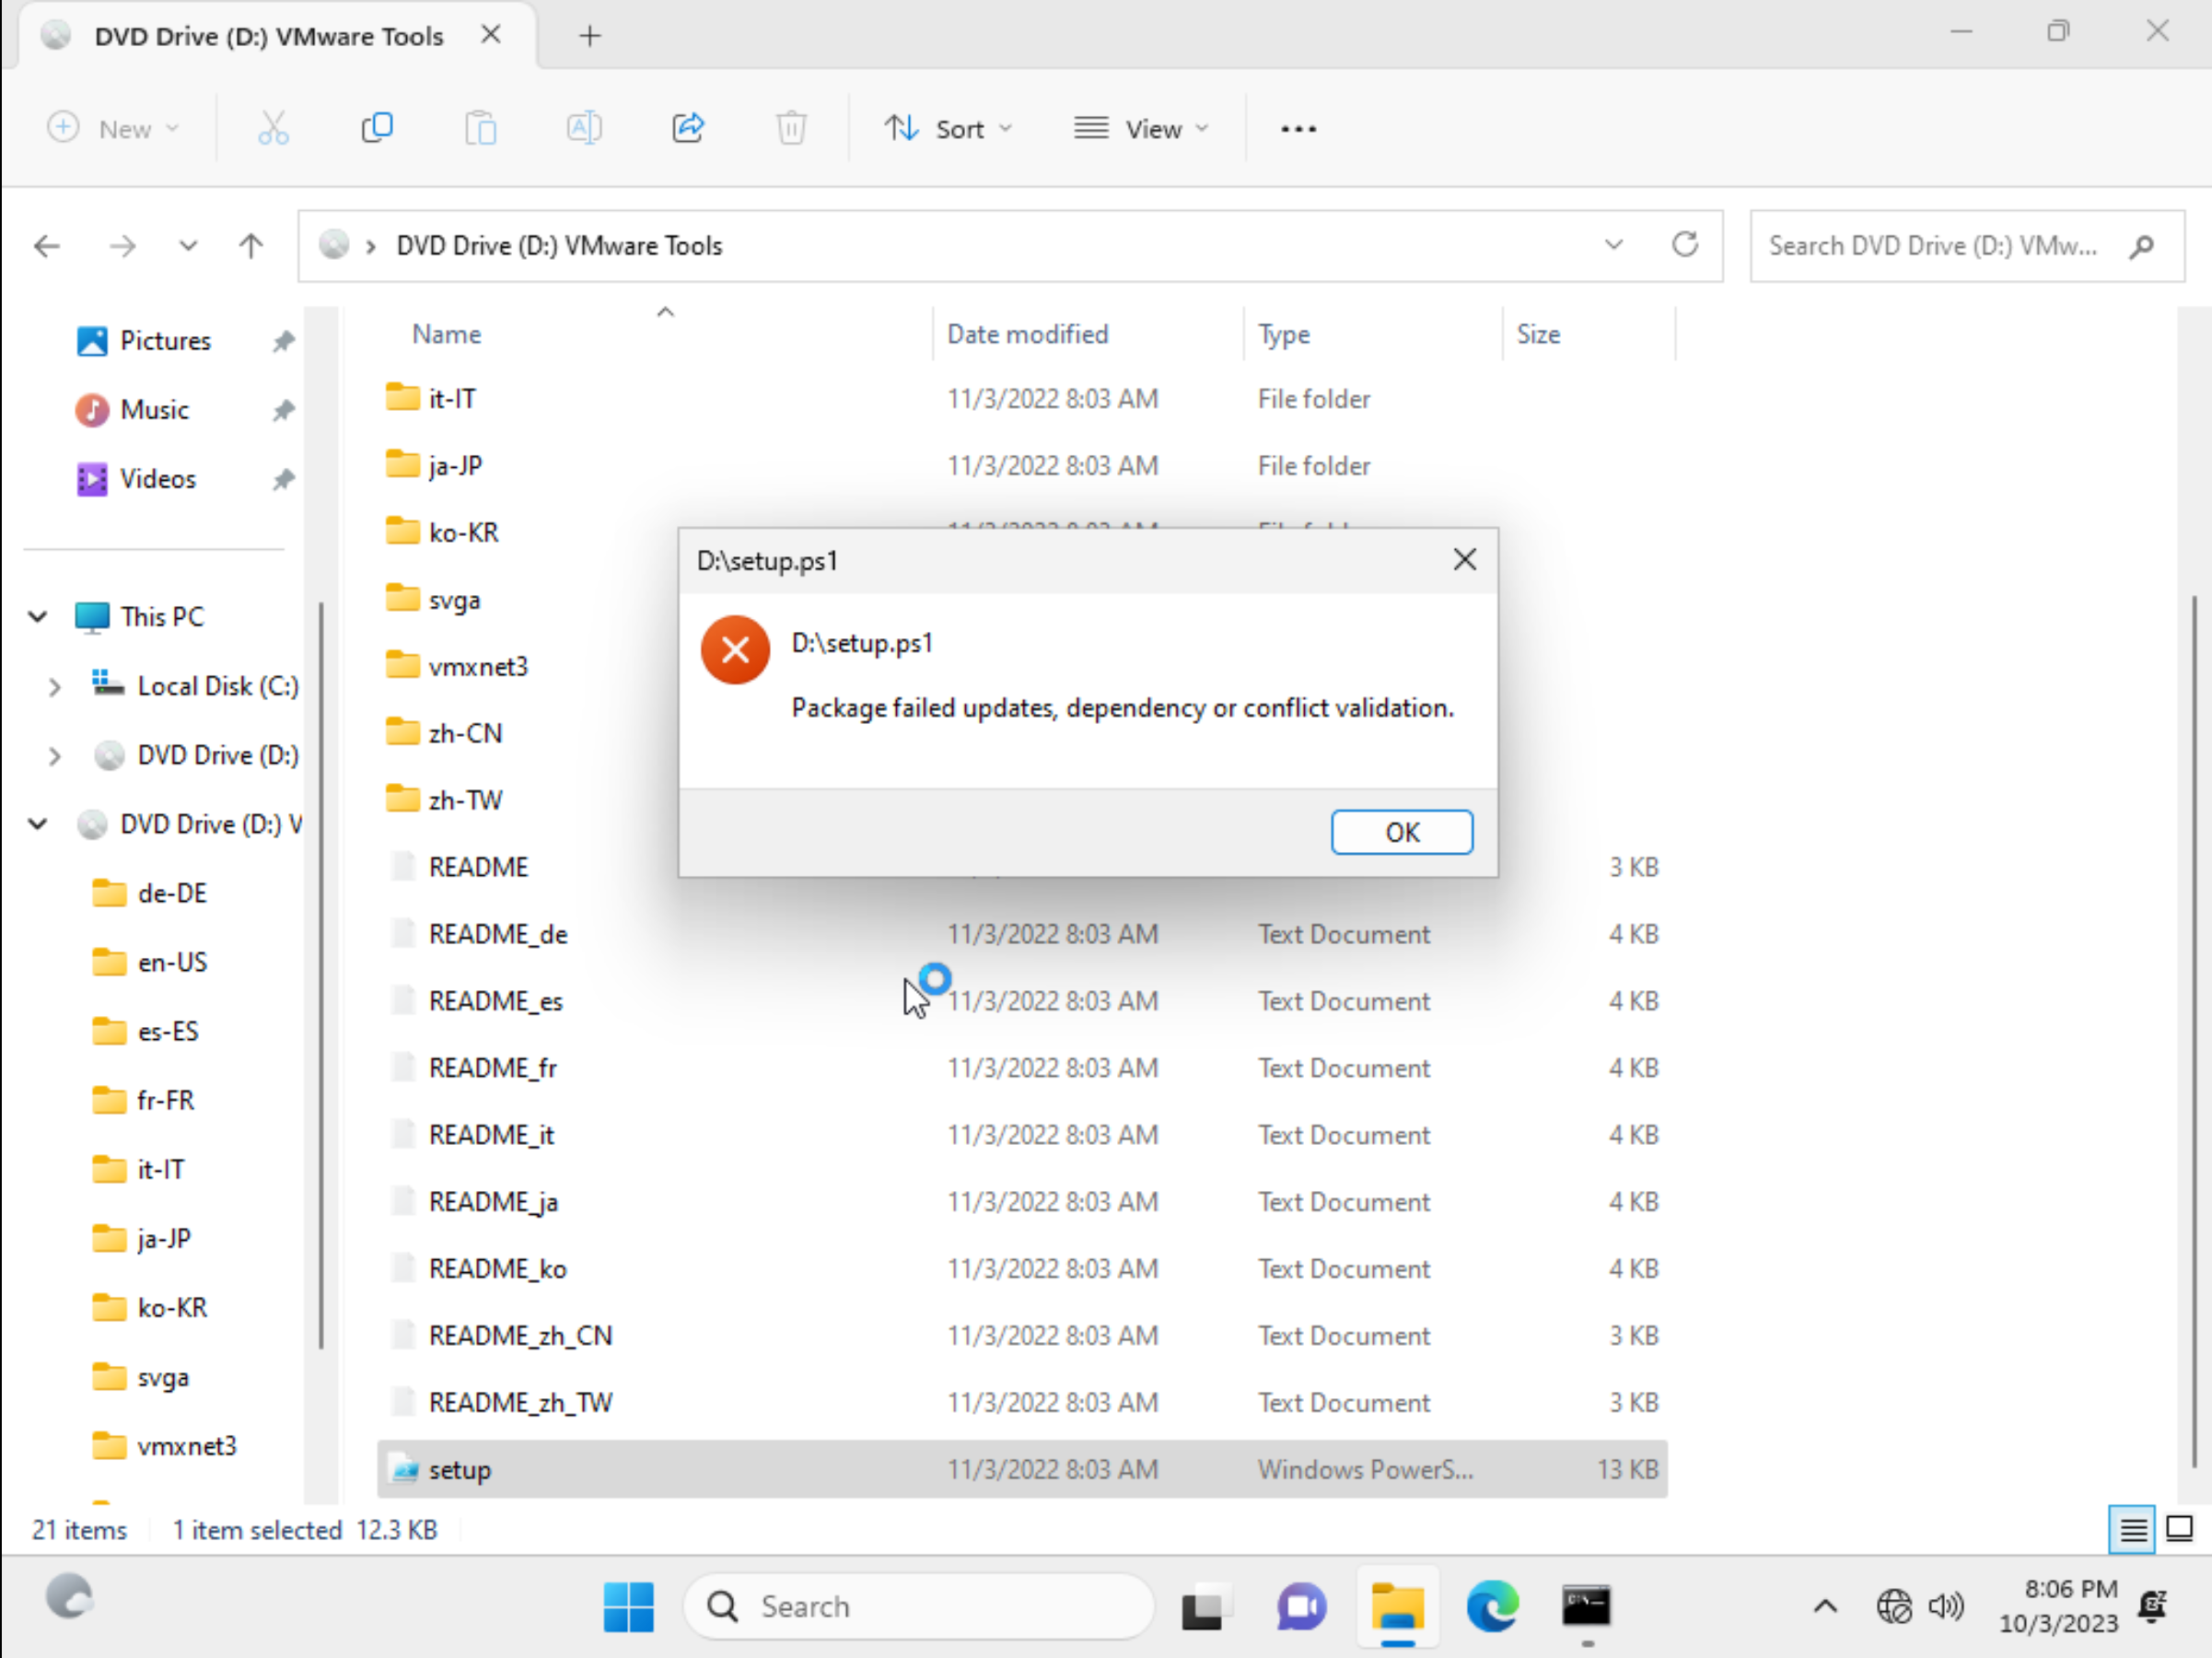
Task: Click the Delete icon in the toolbar
Action: click(x=791, y=127)
